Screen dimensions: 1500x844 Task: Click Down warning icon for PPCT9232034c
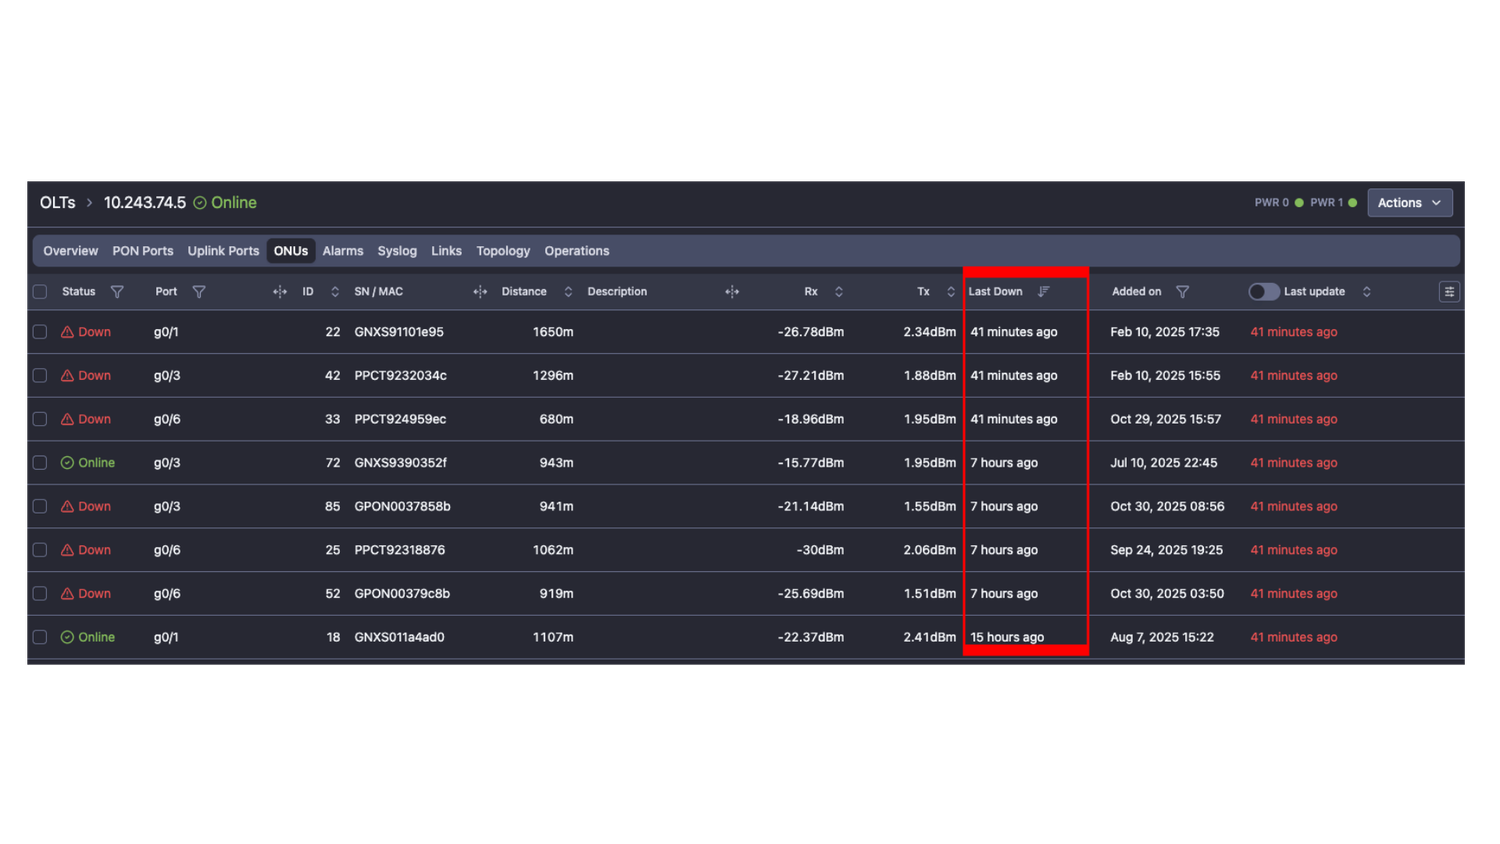pyautogui.click(x=67, y=376)
